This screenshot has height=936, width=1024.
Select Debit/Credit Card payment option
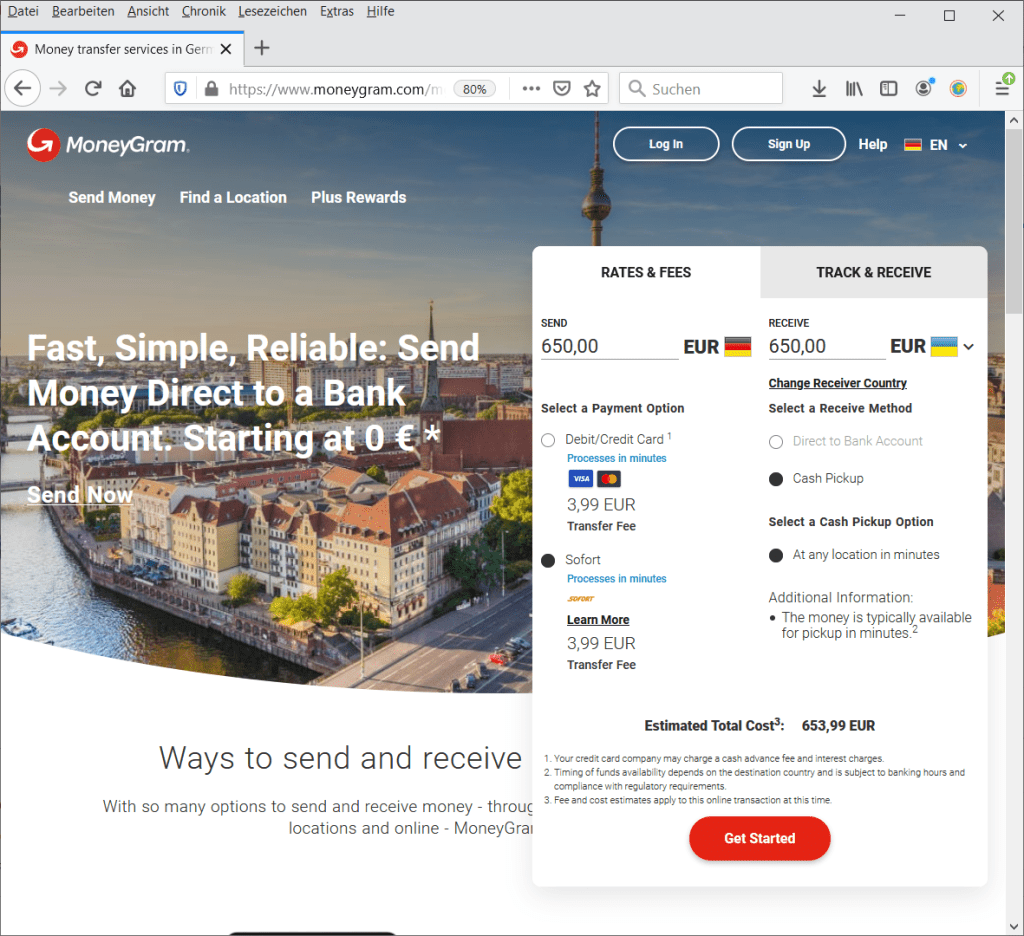(x=548, y=440)
